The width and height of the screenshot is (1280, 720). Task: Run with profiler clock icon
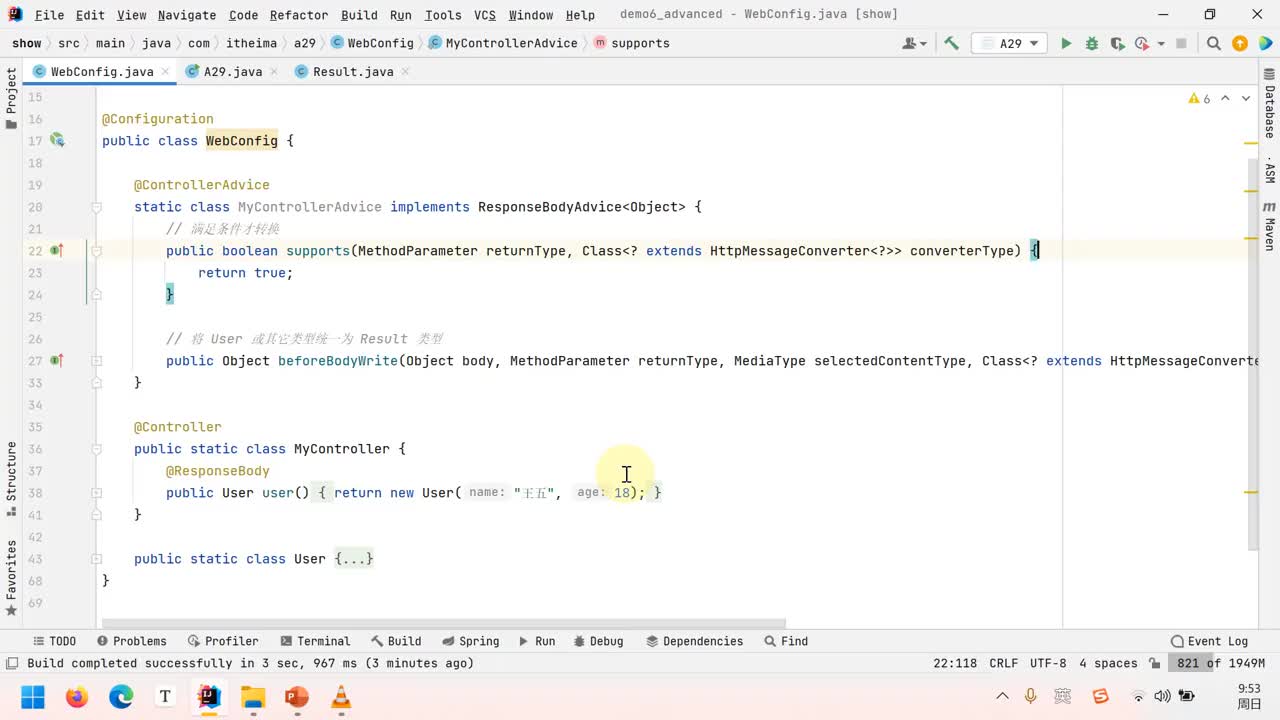click(1142, 43)
